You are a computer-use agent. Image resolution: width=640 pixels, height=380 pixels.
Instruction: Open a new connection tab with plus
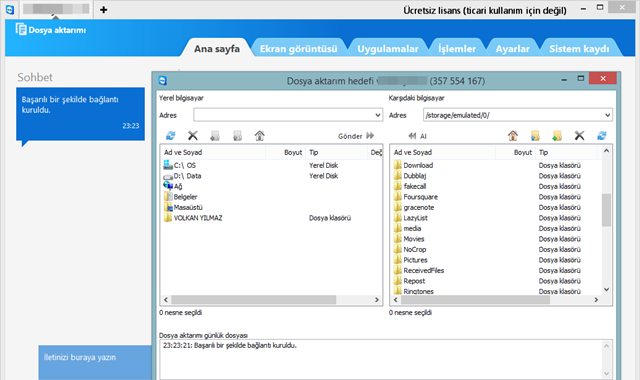click(x=104, y=9)
